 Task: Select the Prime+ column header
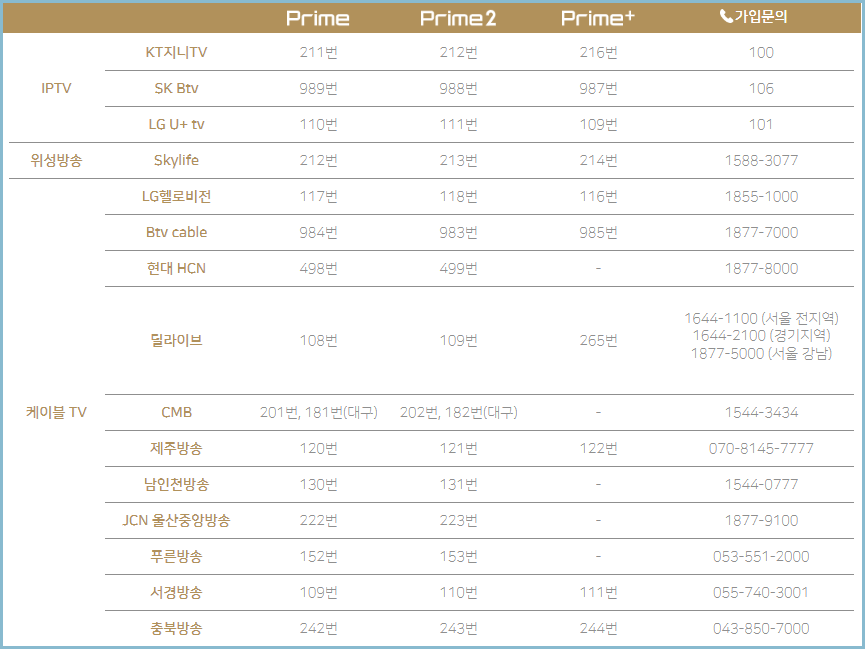click(x=598, y=18)
